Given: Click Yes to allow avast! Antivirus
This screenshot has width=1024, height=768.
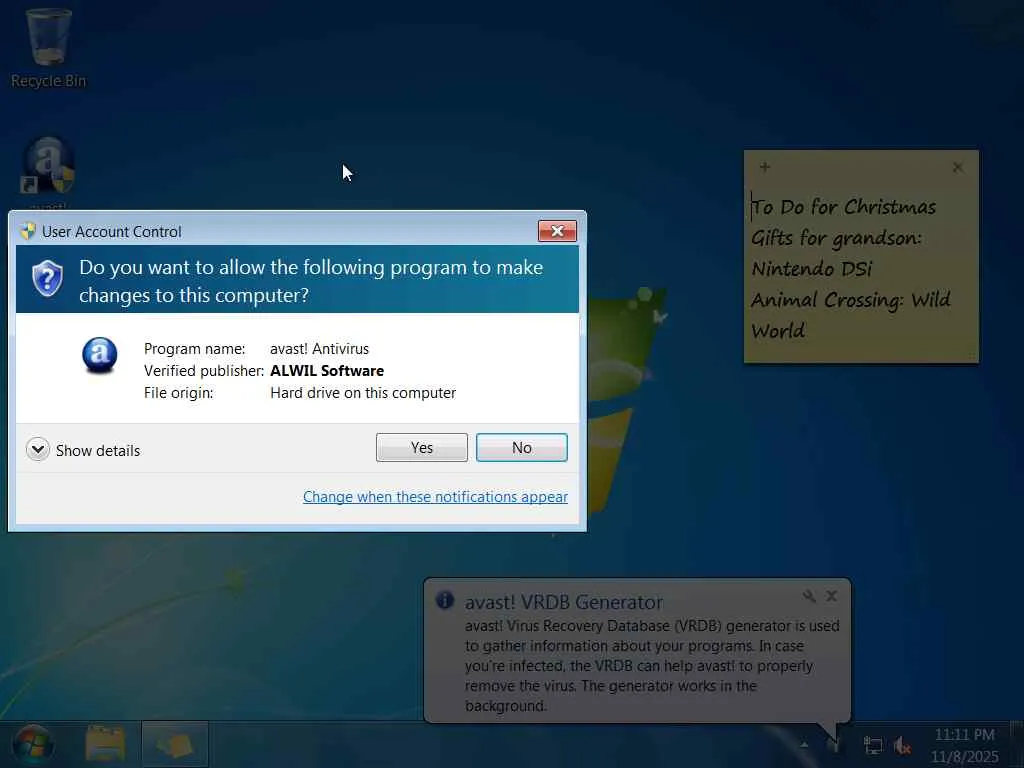Looking at the screenshot, I should point(421,447).
